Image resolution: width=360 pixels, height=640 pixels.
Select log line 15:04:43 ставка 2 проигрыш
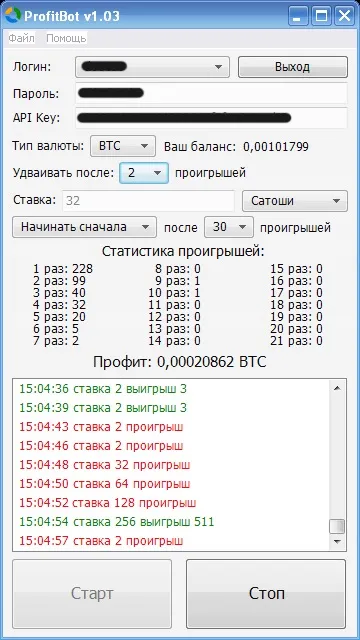(x=101, y=427)
